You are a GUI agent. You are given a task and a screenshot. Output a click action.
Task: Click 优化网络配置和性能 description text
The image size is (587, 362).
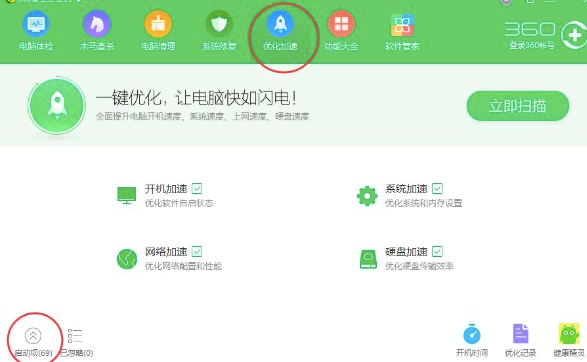click(183, 266)
